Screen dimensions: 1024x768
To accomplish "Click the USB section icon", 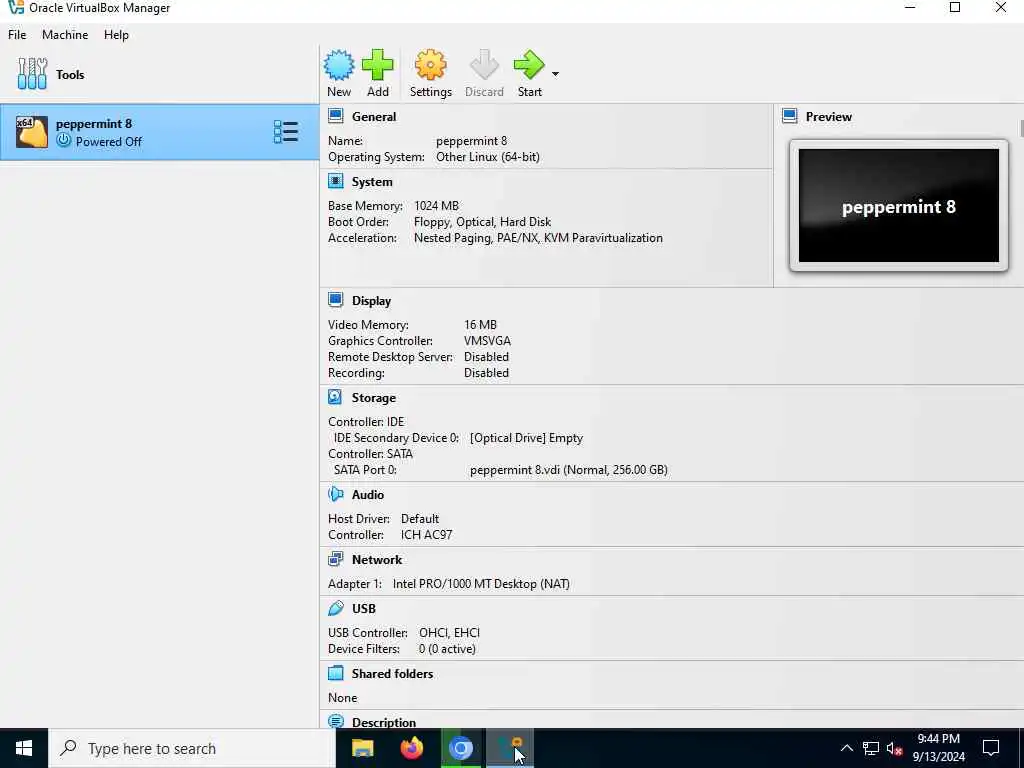I will click(x=336, y=608).
